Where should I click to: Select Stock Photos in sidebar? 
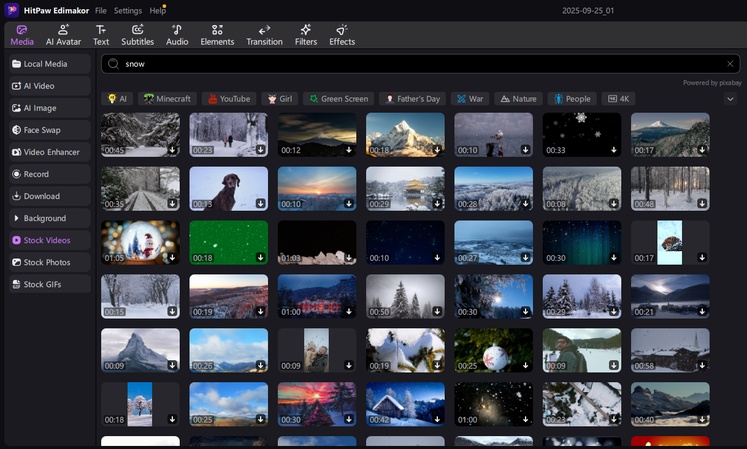(50, 262)
